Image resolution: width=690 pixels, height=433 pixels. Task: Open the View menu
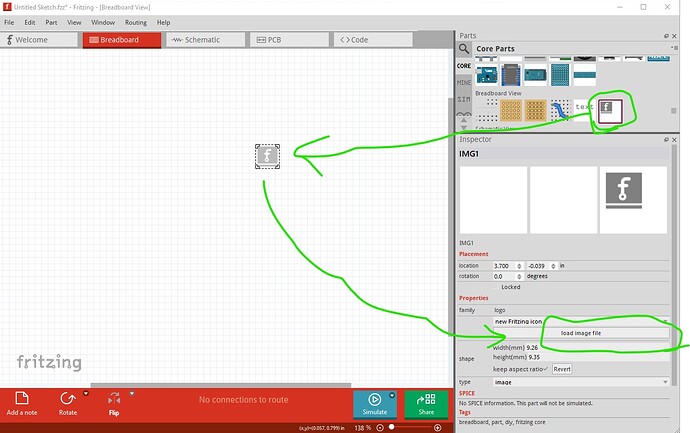pos(74,22)
